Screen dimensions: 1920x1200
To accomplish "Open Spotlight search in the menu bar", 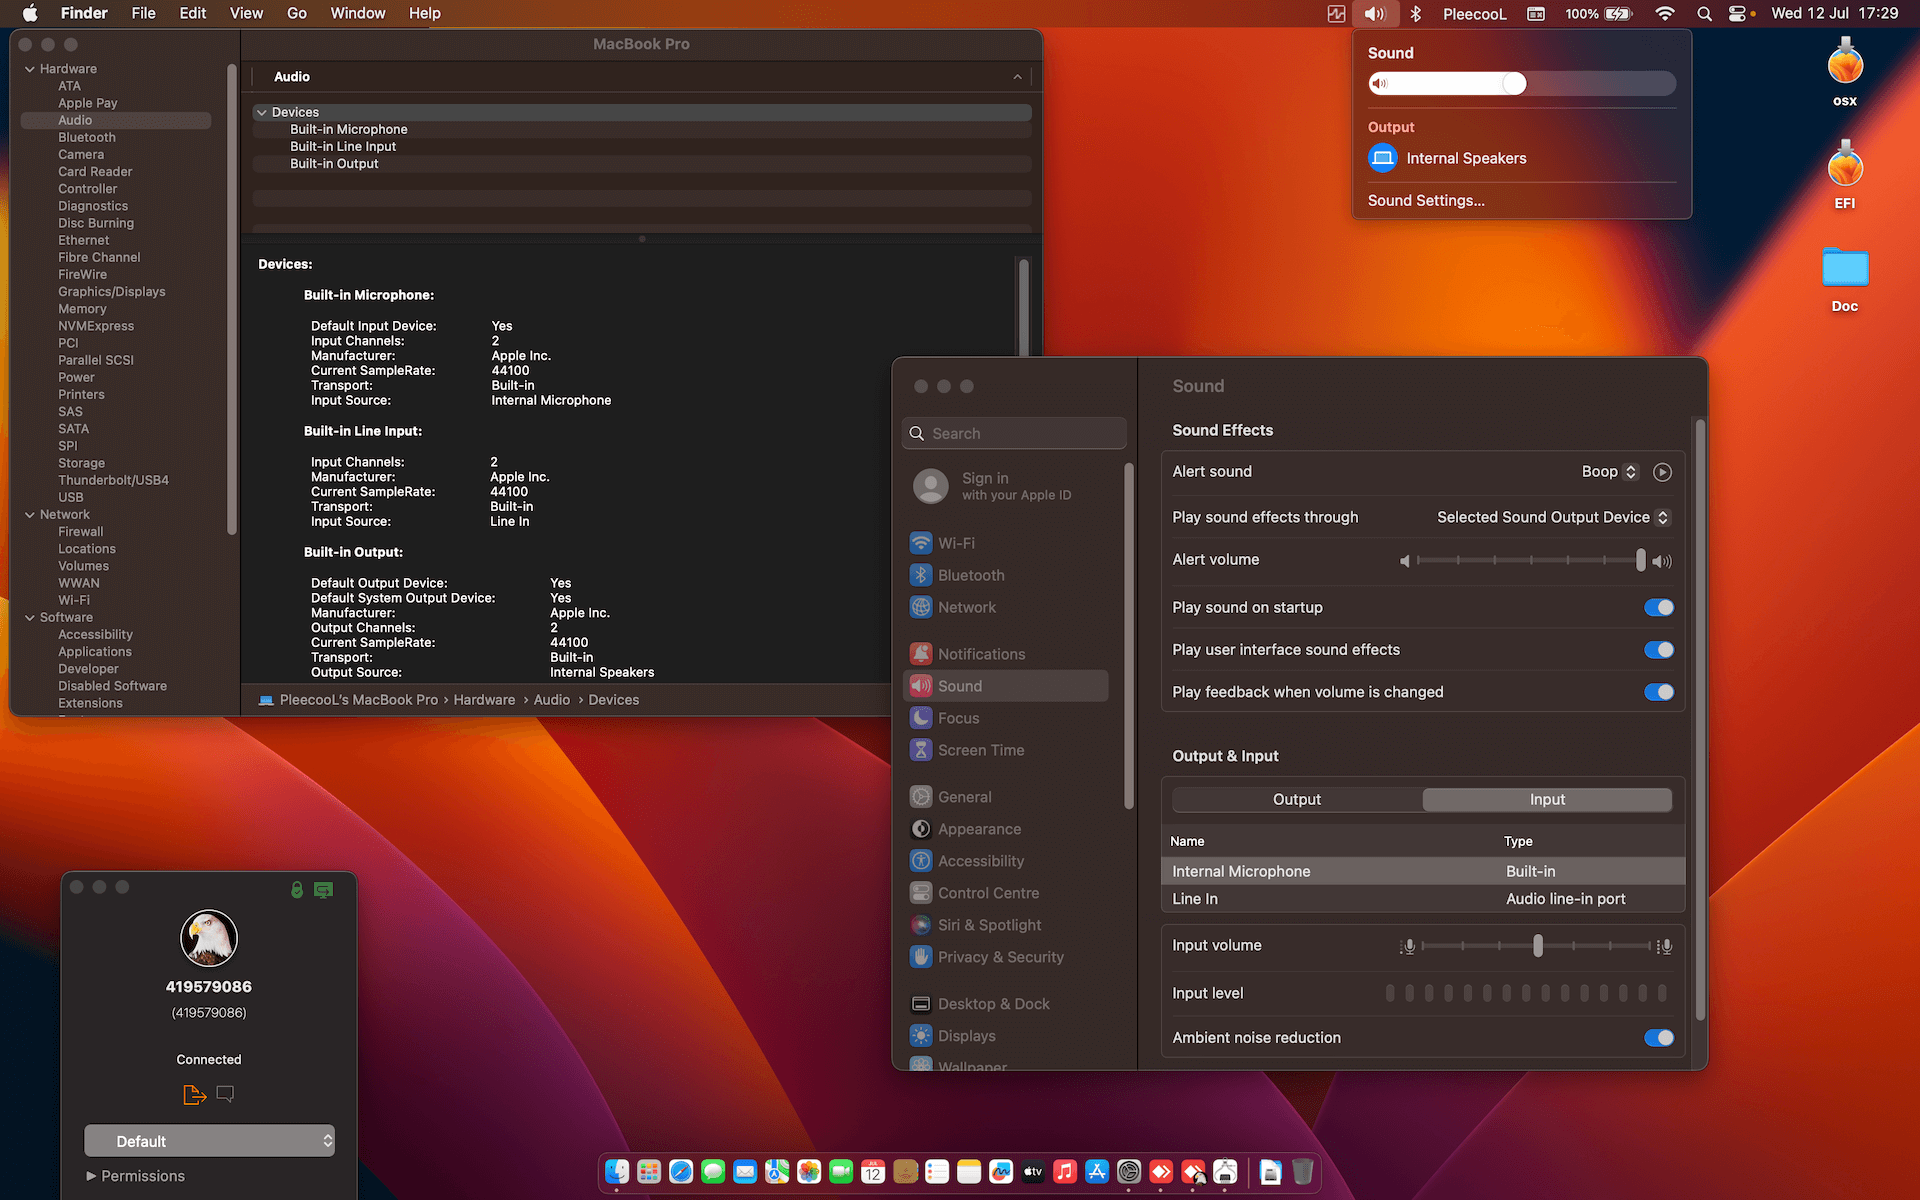I will pyautogui.click(x=1704, y=14).
